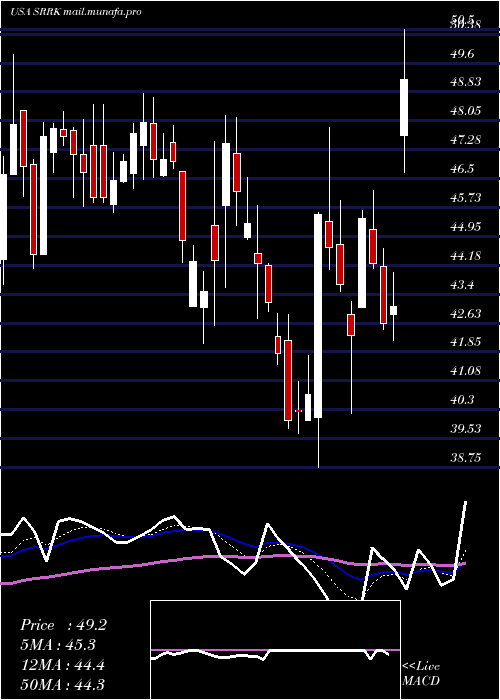
Task: Click the '5MA : 45.3' readout
Action: pos(58,645)
